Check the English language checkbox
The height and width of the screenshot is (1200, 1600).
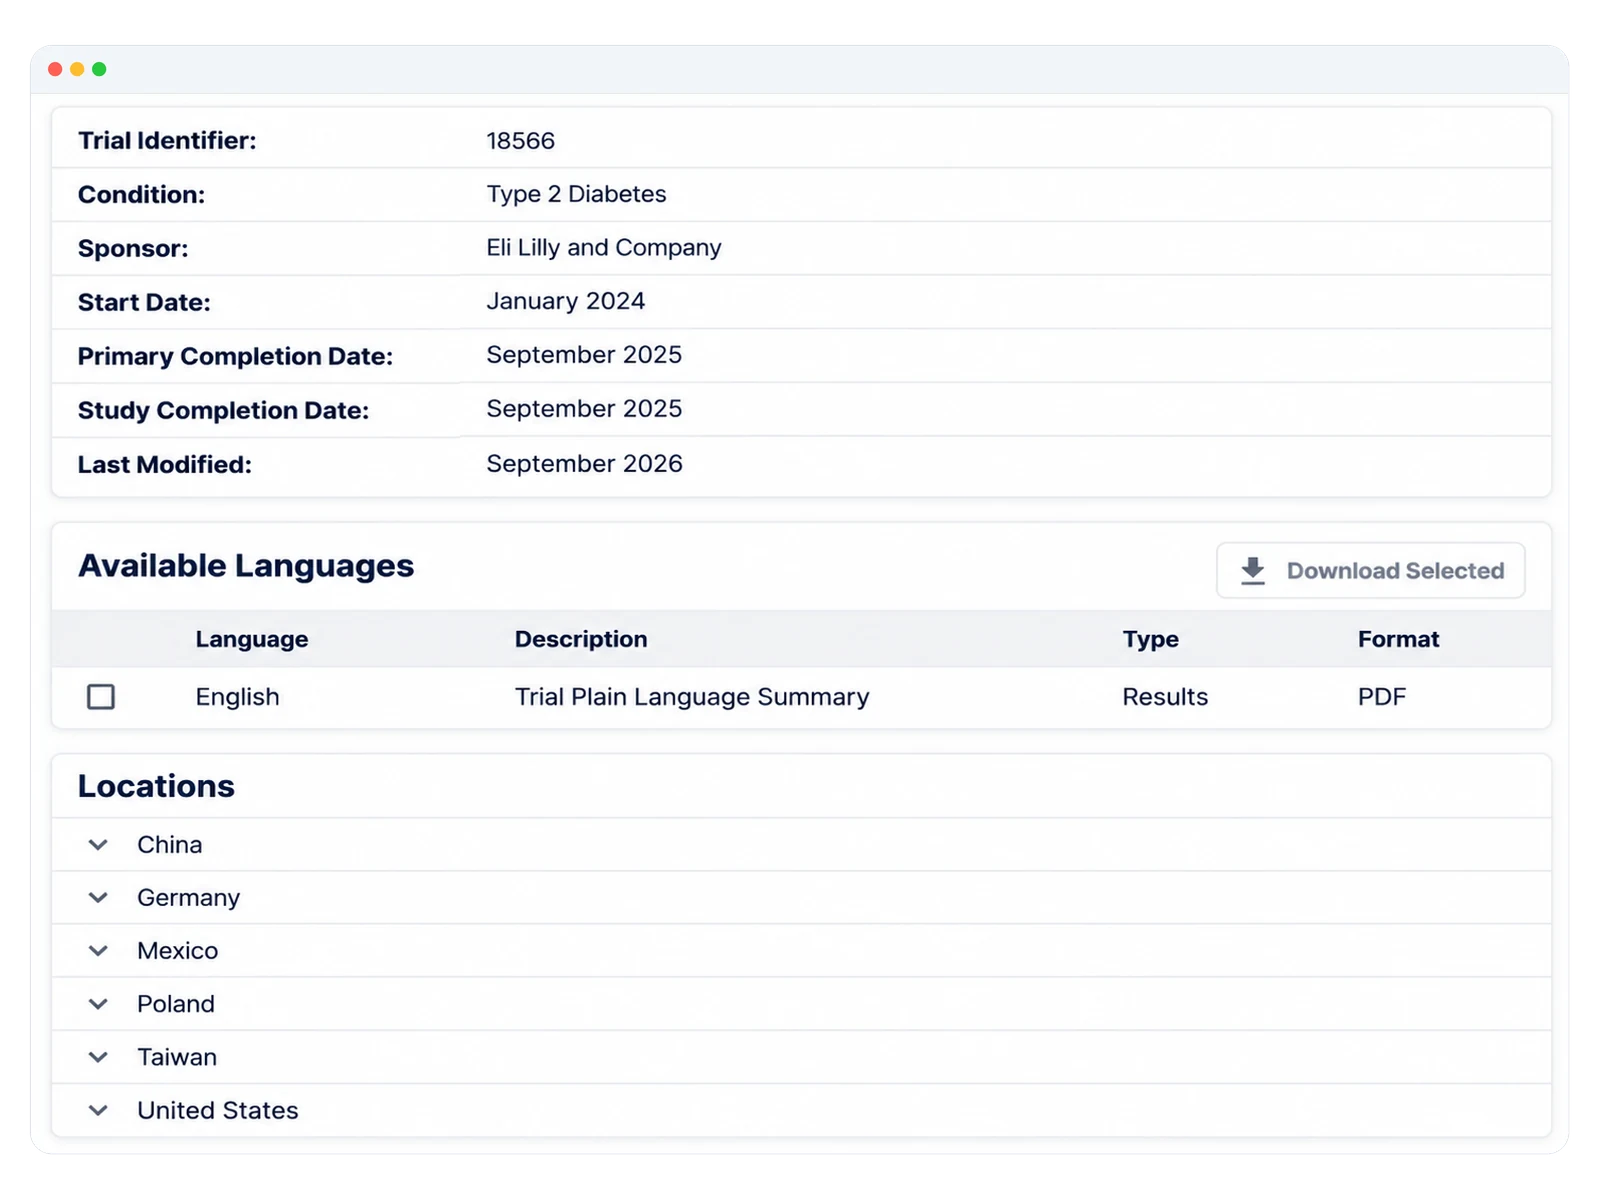click(101, 697)
